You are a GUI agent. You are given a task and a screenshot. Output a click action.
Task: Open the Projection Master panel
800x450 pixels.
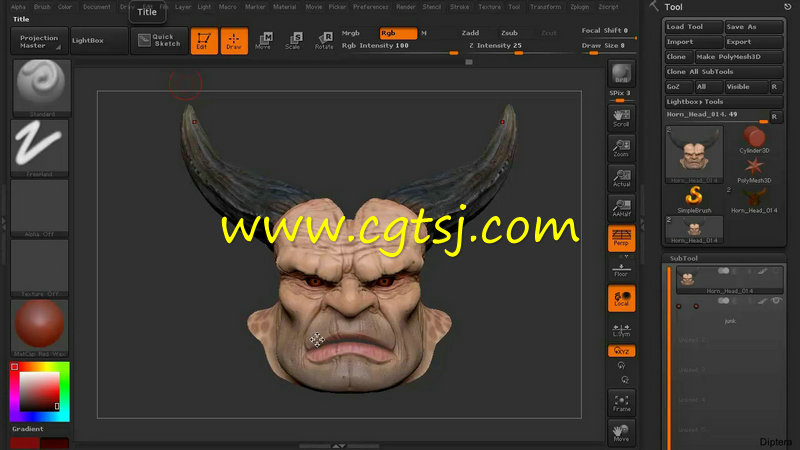click(x=39, y=41)
